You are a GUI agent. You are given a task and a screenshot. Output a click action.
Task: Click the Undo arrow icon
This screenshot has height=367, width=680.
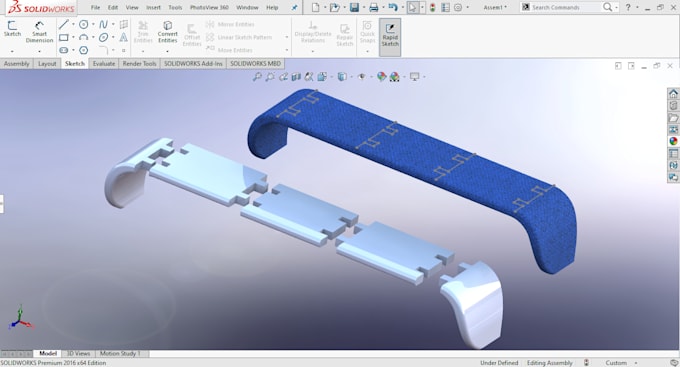coord(393,7)
